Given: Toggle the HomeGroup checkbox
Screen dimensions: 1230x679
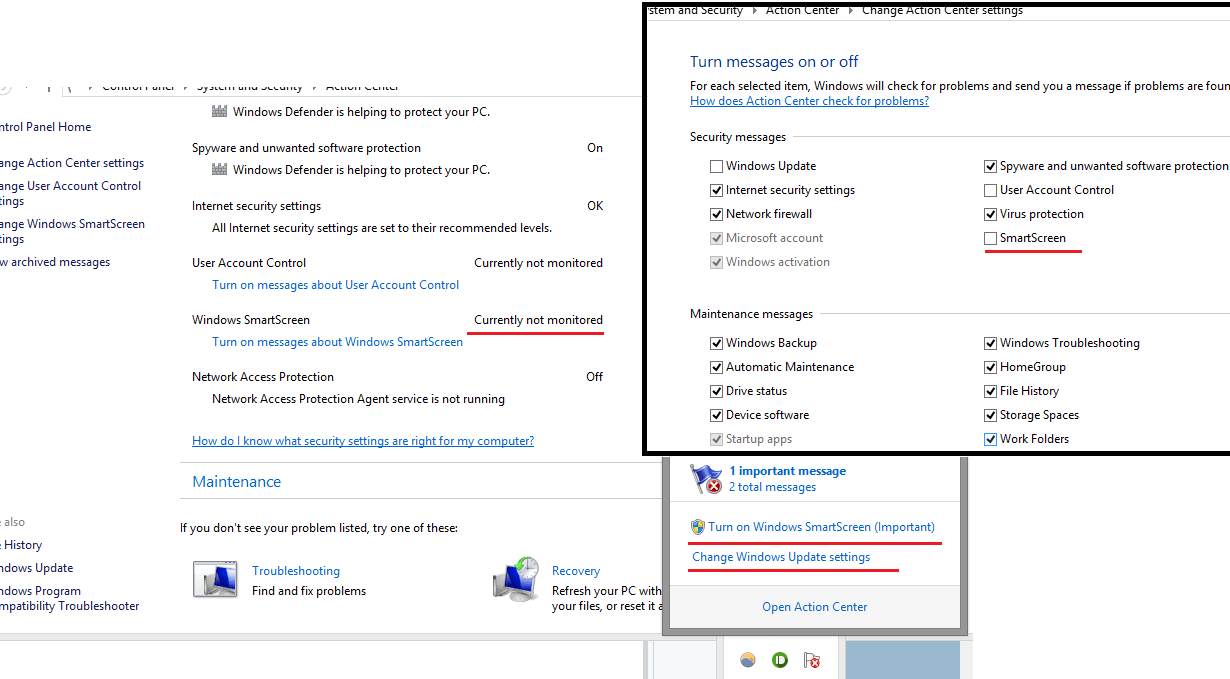Looking at the screenshot, I should point(990,367).
